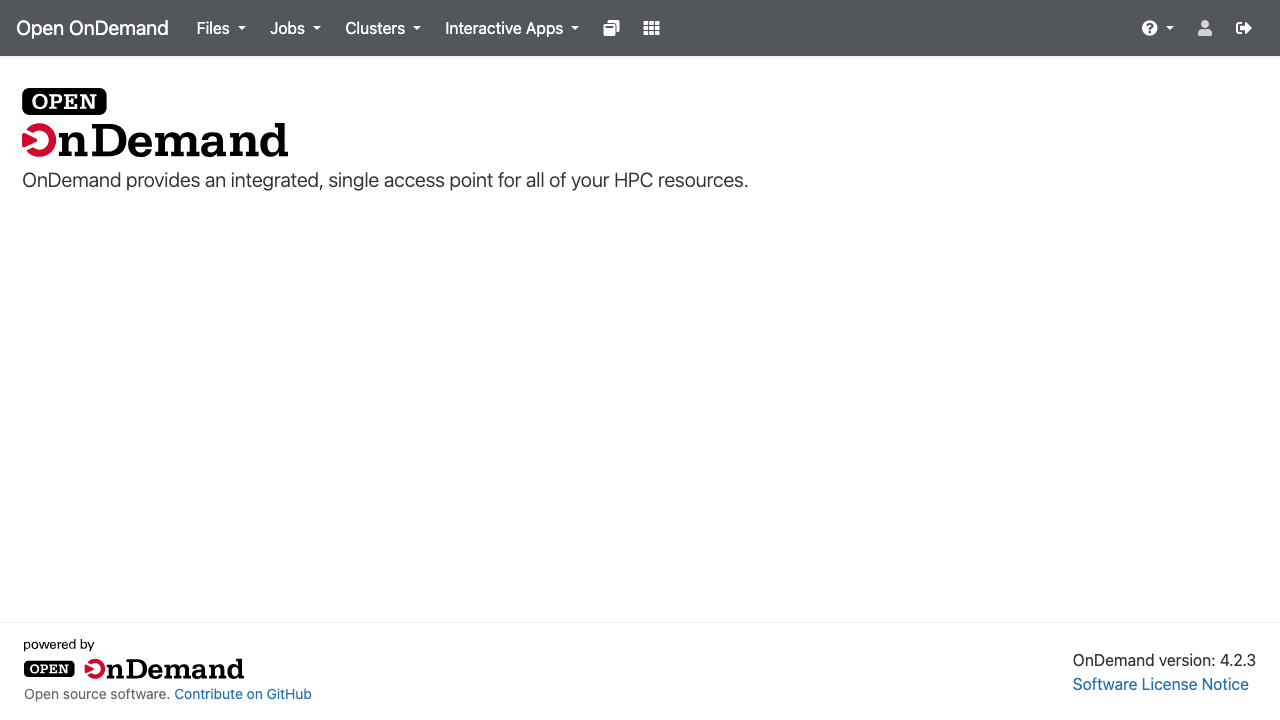The width and height of the screenshot is (1280, 720).
Task: Open the All Apps grid icon
Action: pyautogui.click(x=652, y=28)
